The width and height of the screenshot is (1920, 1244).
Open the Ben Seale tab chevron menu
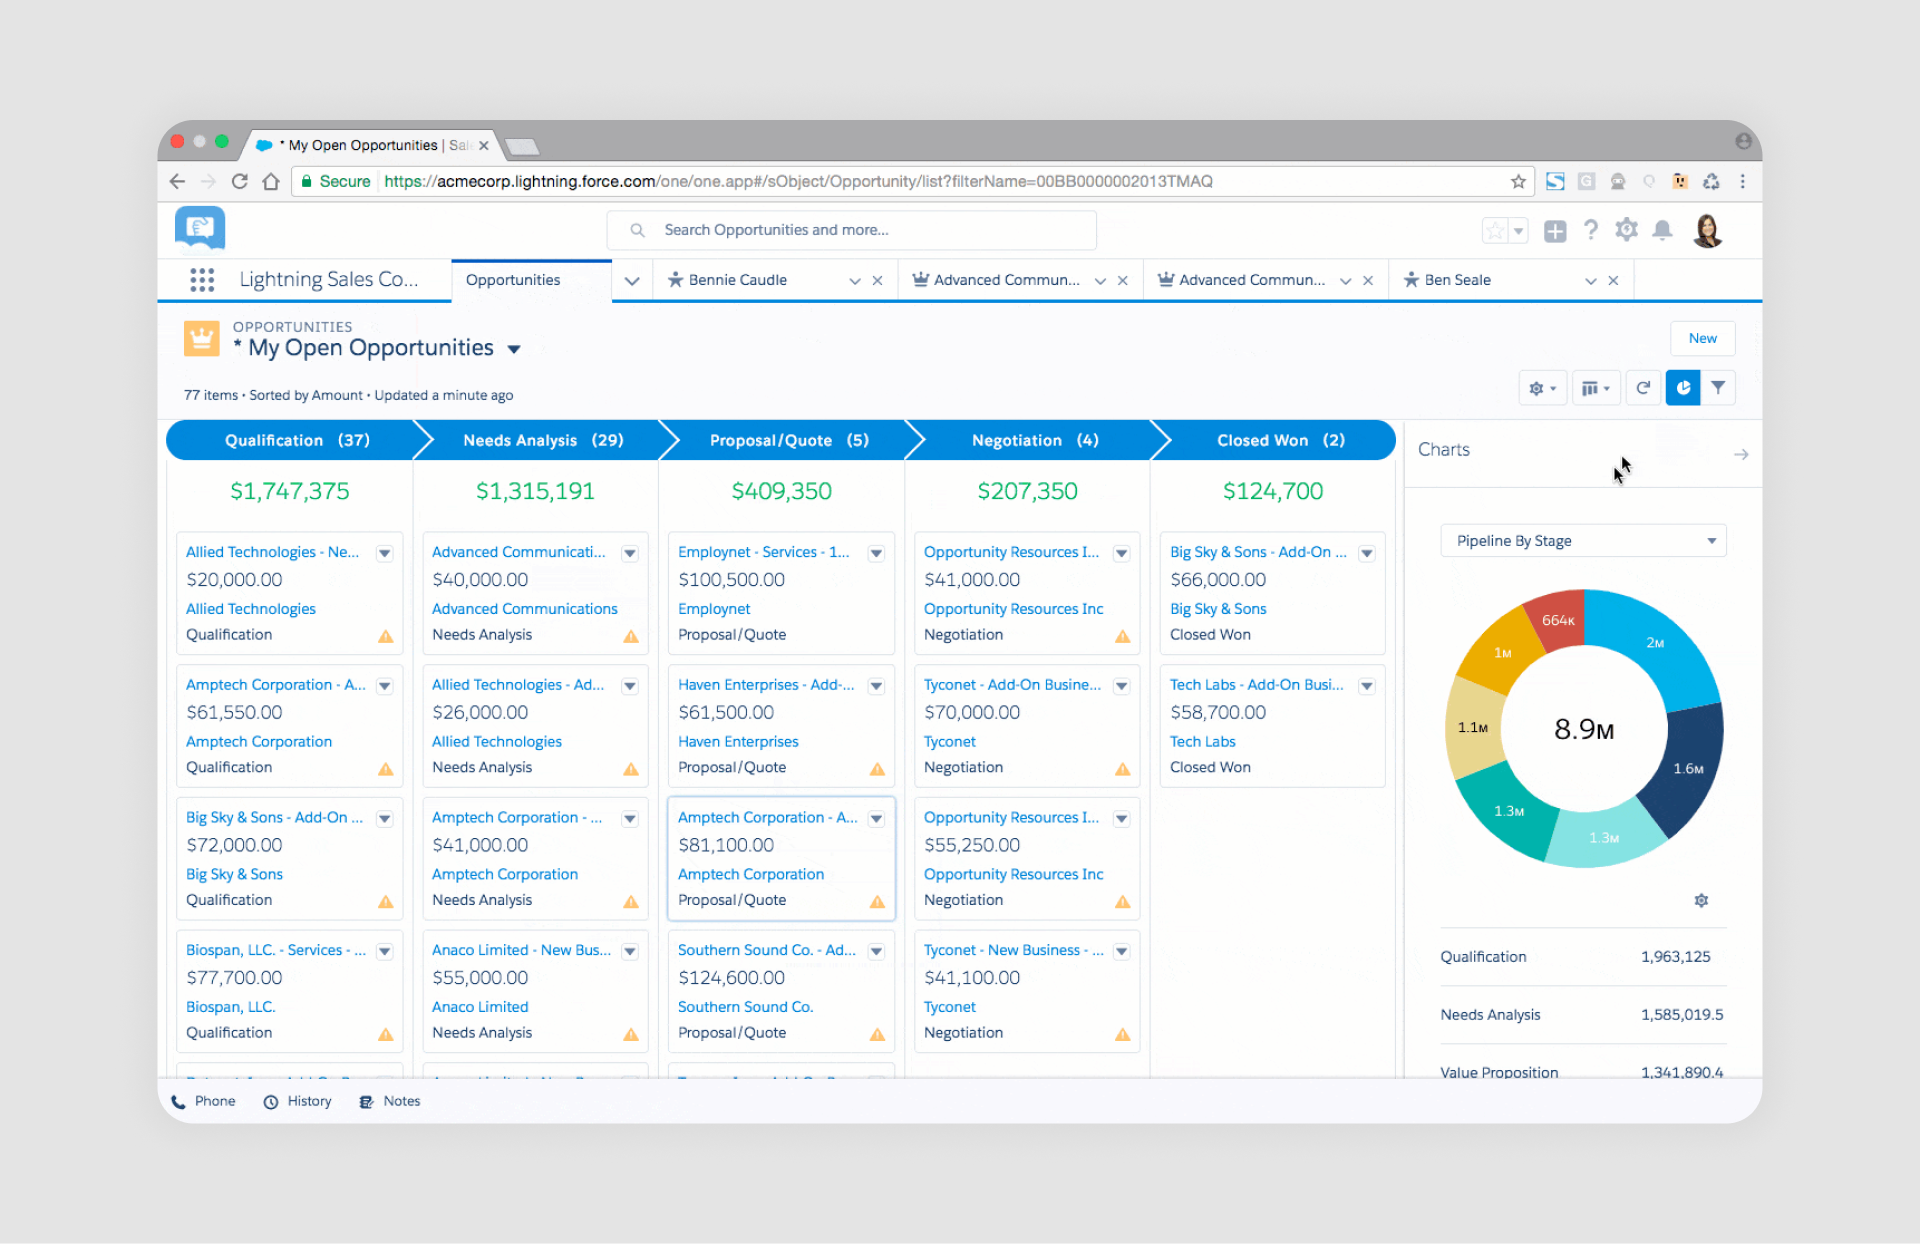[x=1591, y=281]
